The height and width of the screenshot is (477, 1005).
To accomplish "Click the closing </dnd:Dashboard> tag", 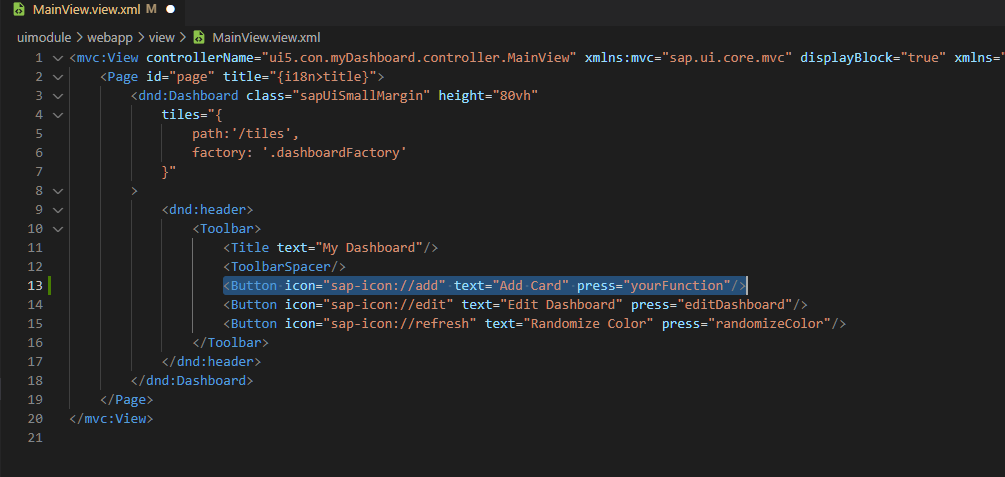I will [192, 380].
